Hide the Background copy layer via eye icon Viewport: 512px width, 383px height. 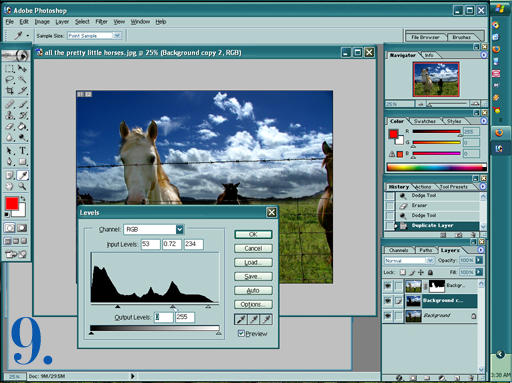pyautogui.click(x=388, y=301)
